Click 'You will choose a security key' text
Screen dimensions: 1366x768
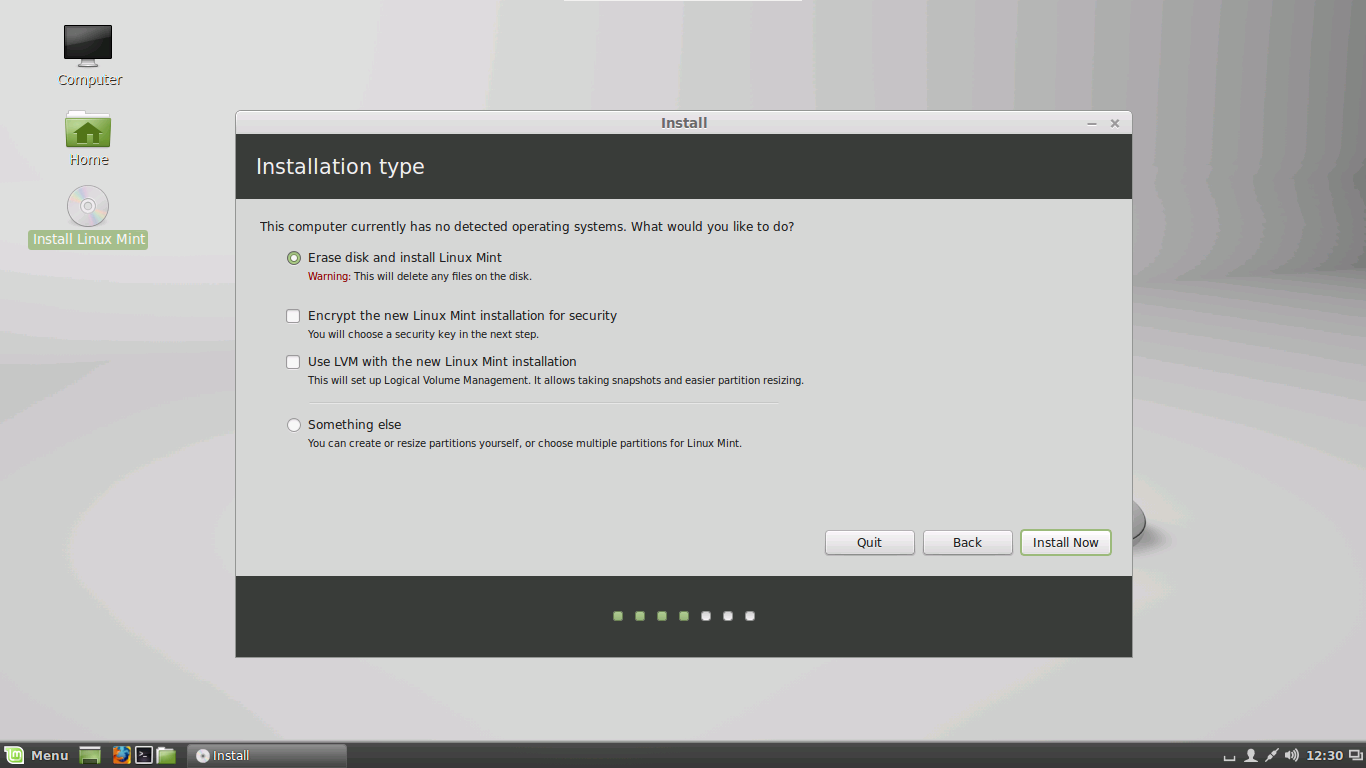pos(423,334)
